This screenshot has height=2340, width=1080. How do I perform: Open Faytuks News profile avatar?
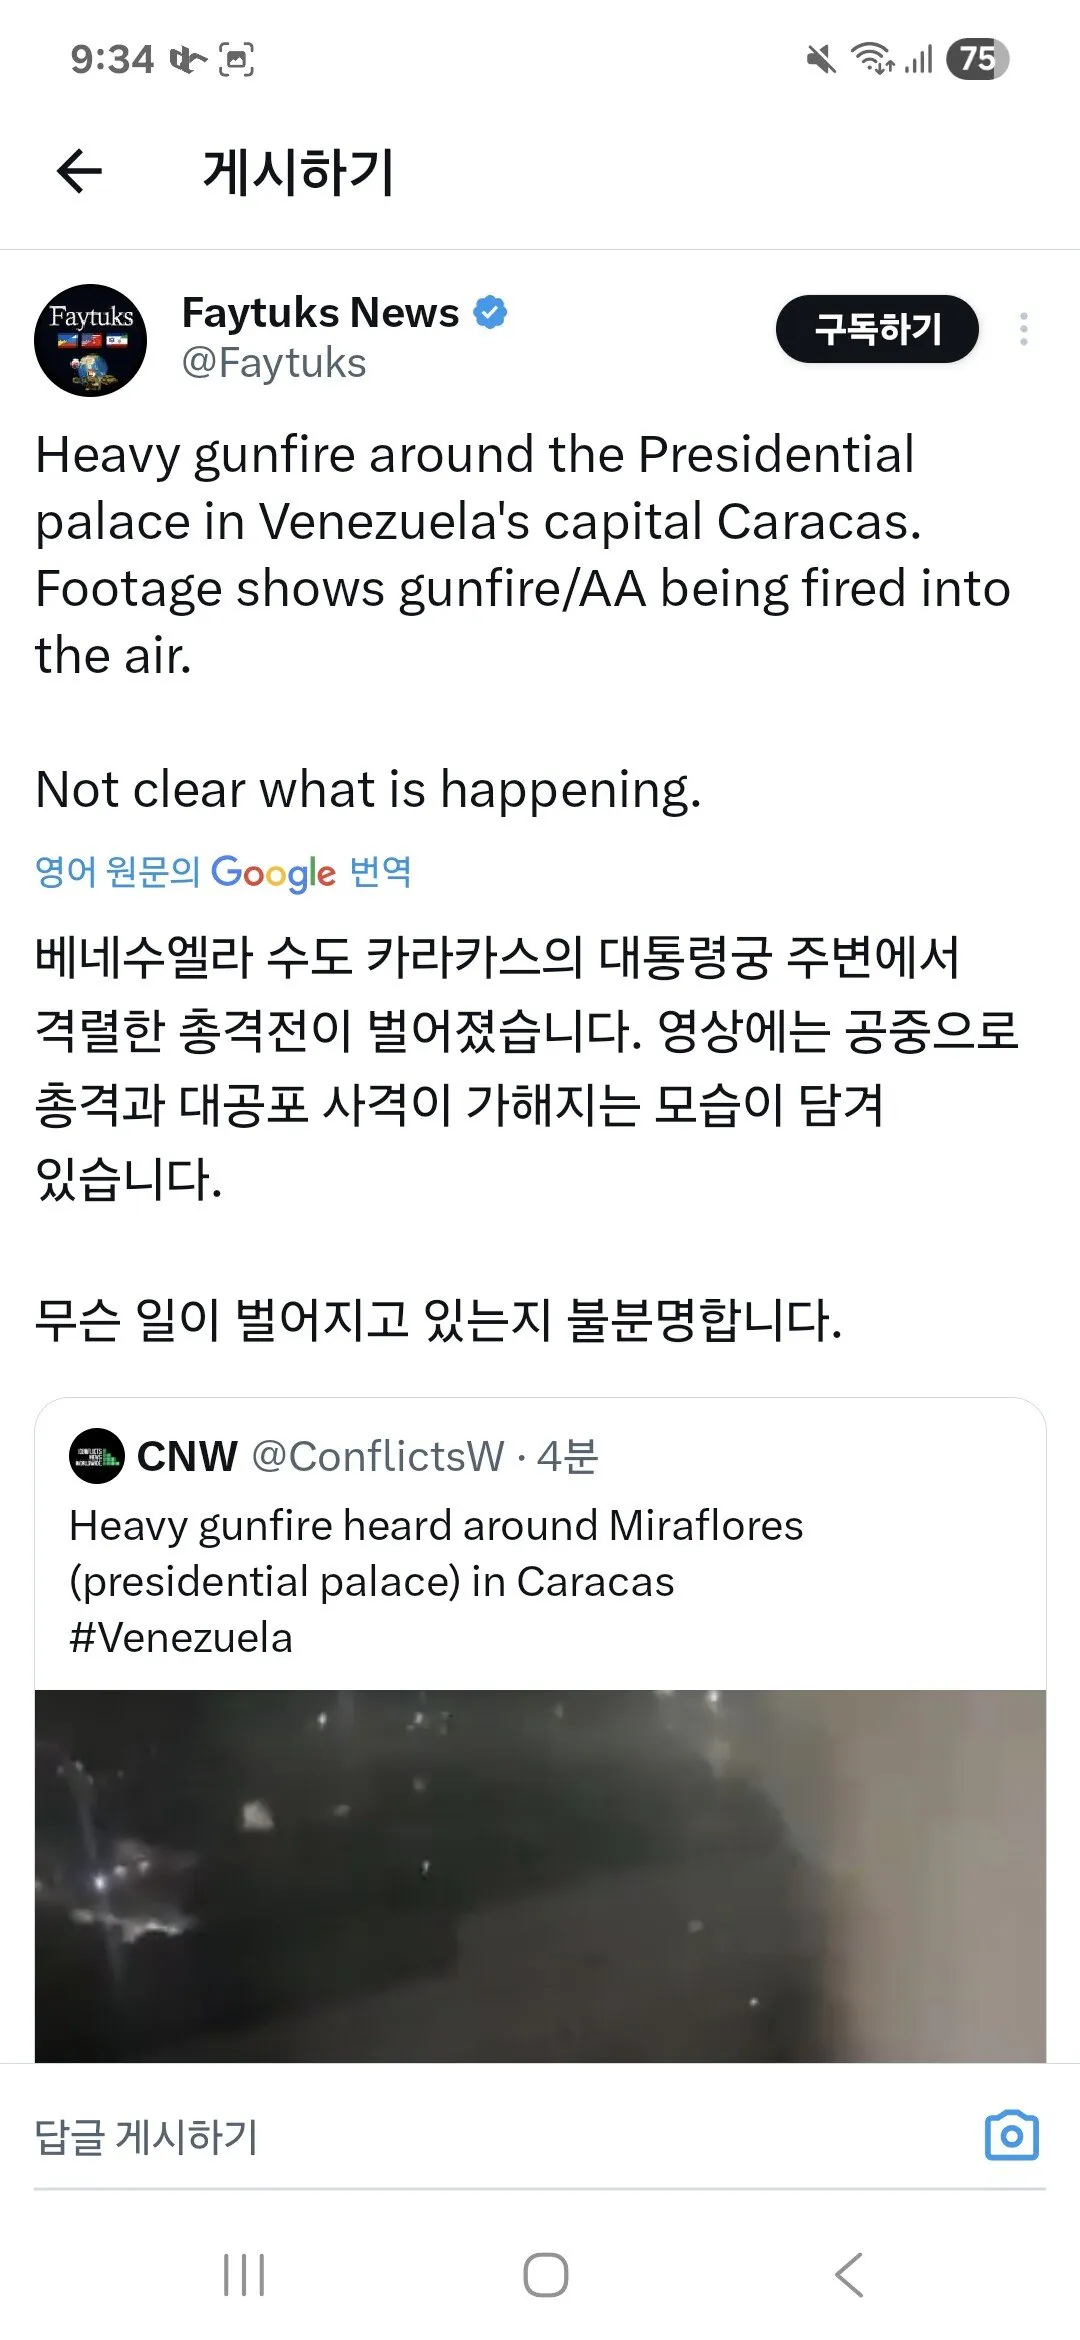pos(91,341)
